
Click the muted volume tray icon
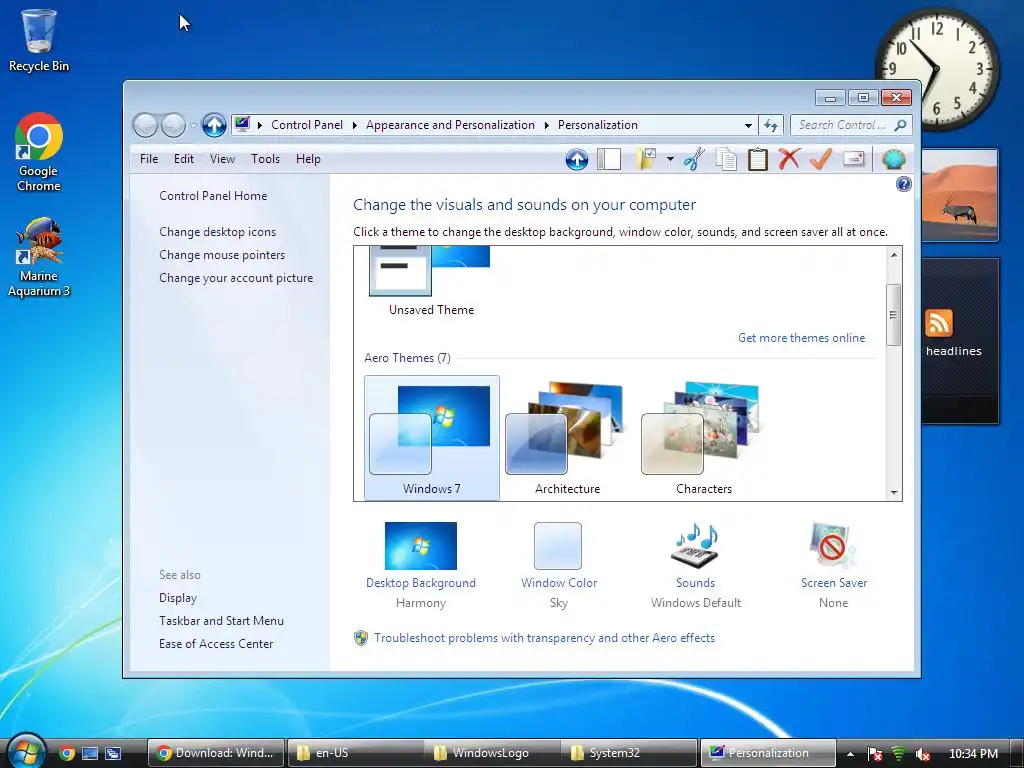pos(922,754)
